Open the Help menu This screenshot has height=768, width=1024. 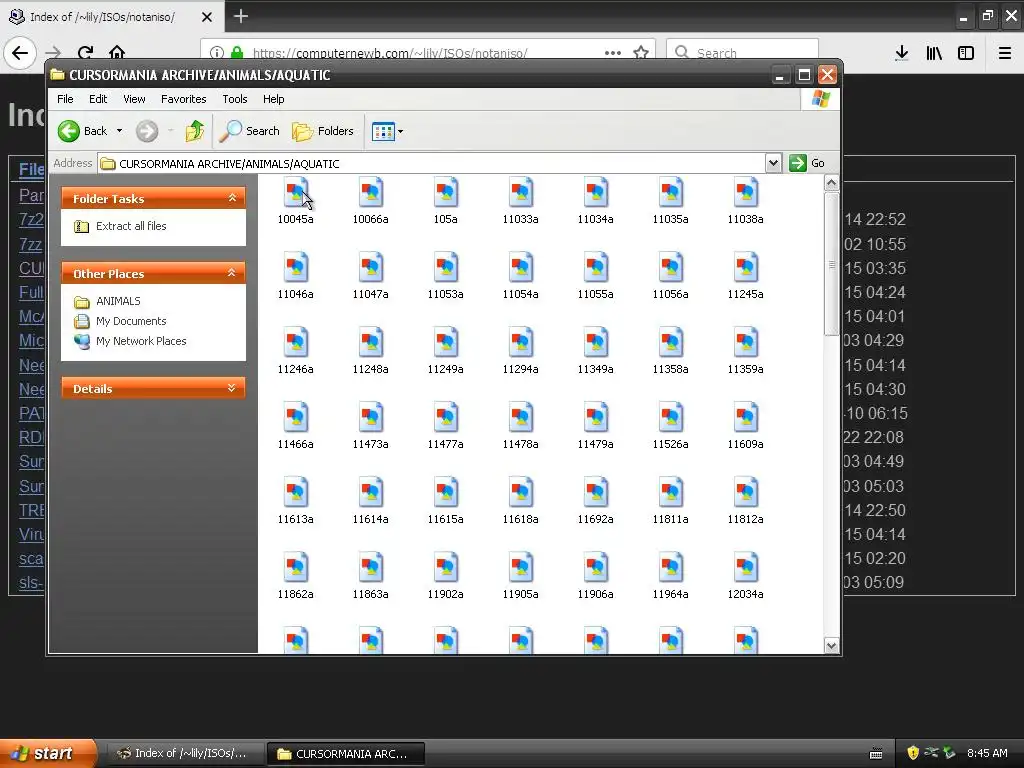click(x=274, y=99)
